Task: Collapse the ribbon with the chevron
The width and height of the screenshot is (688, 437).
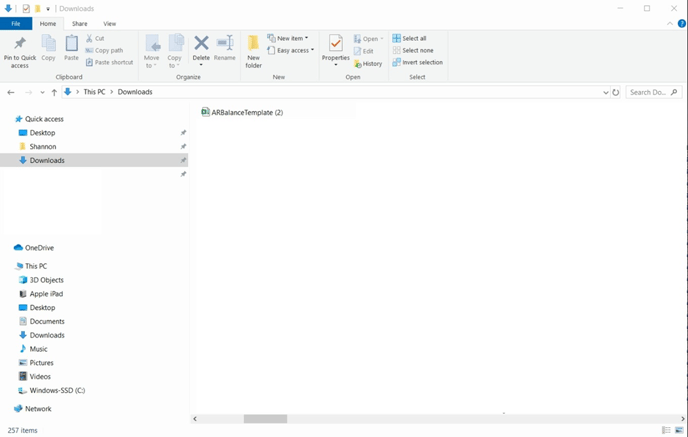Action: (x=670, y=23)
